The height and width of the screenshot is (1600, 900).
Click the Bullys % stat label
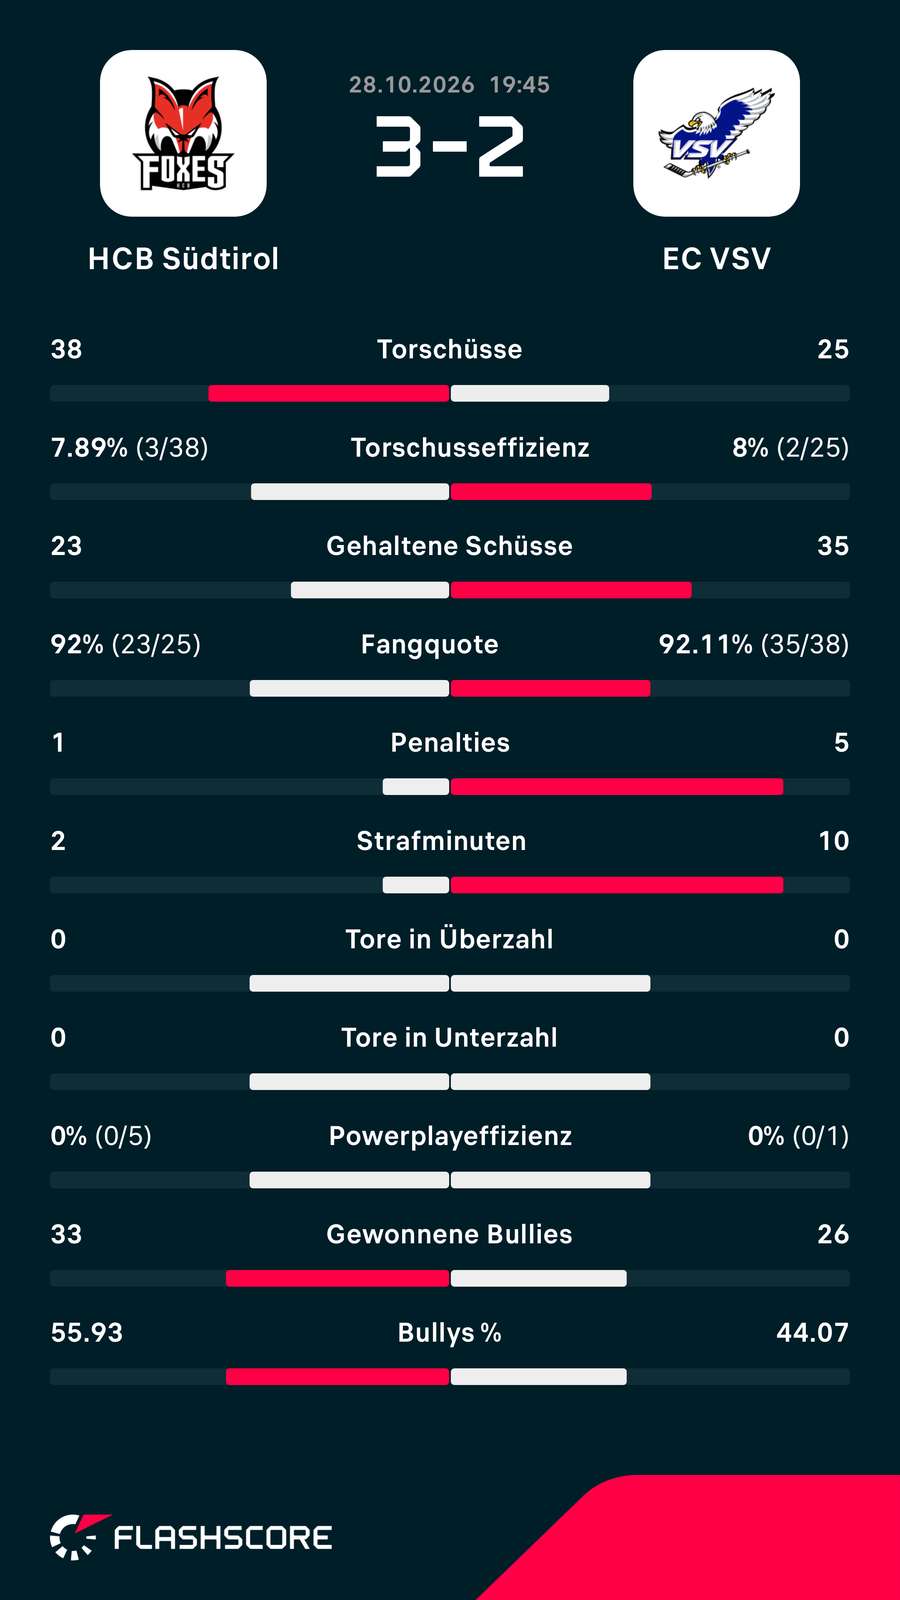coord(450,1333)
